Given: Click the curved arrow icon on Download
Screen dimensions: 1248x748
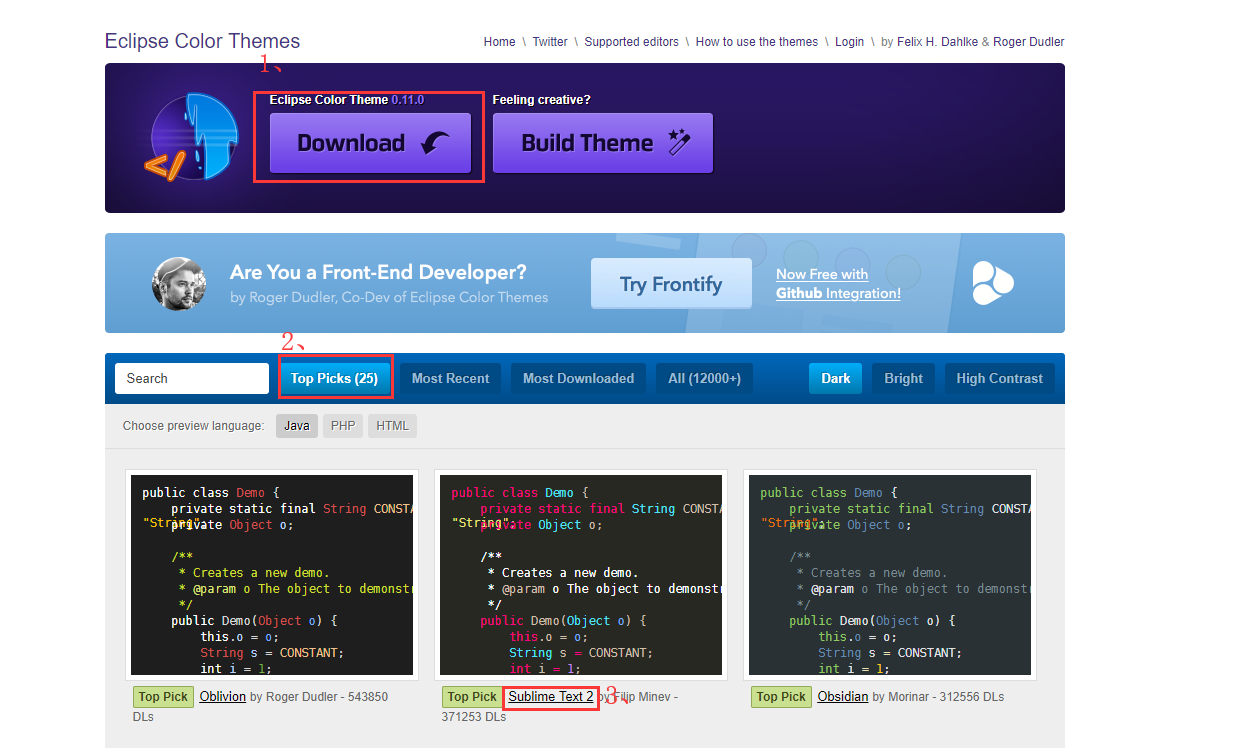Looking at the screenshot, I should pos(435,144).
